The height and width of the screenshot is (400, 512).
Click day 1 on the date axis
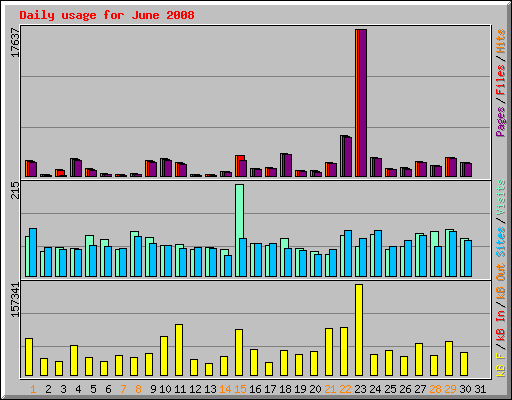click(x=33, y=389)
